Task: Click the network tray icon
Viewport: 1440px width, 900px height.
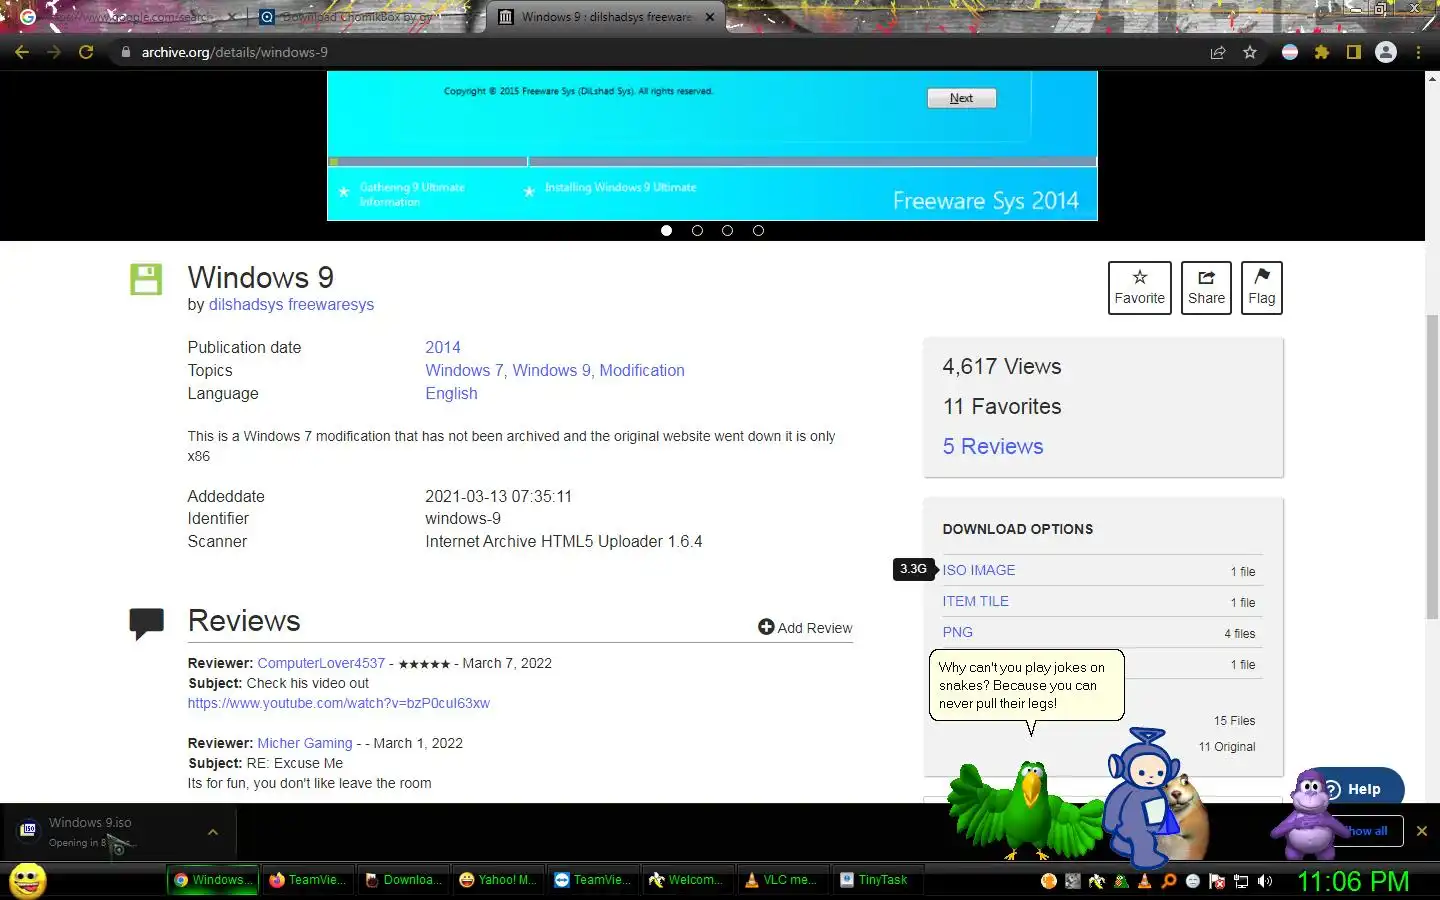Action: 1241,881
